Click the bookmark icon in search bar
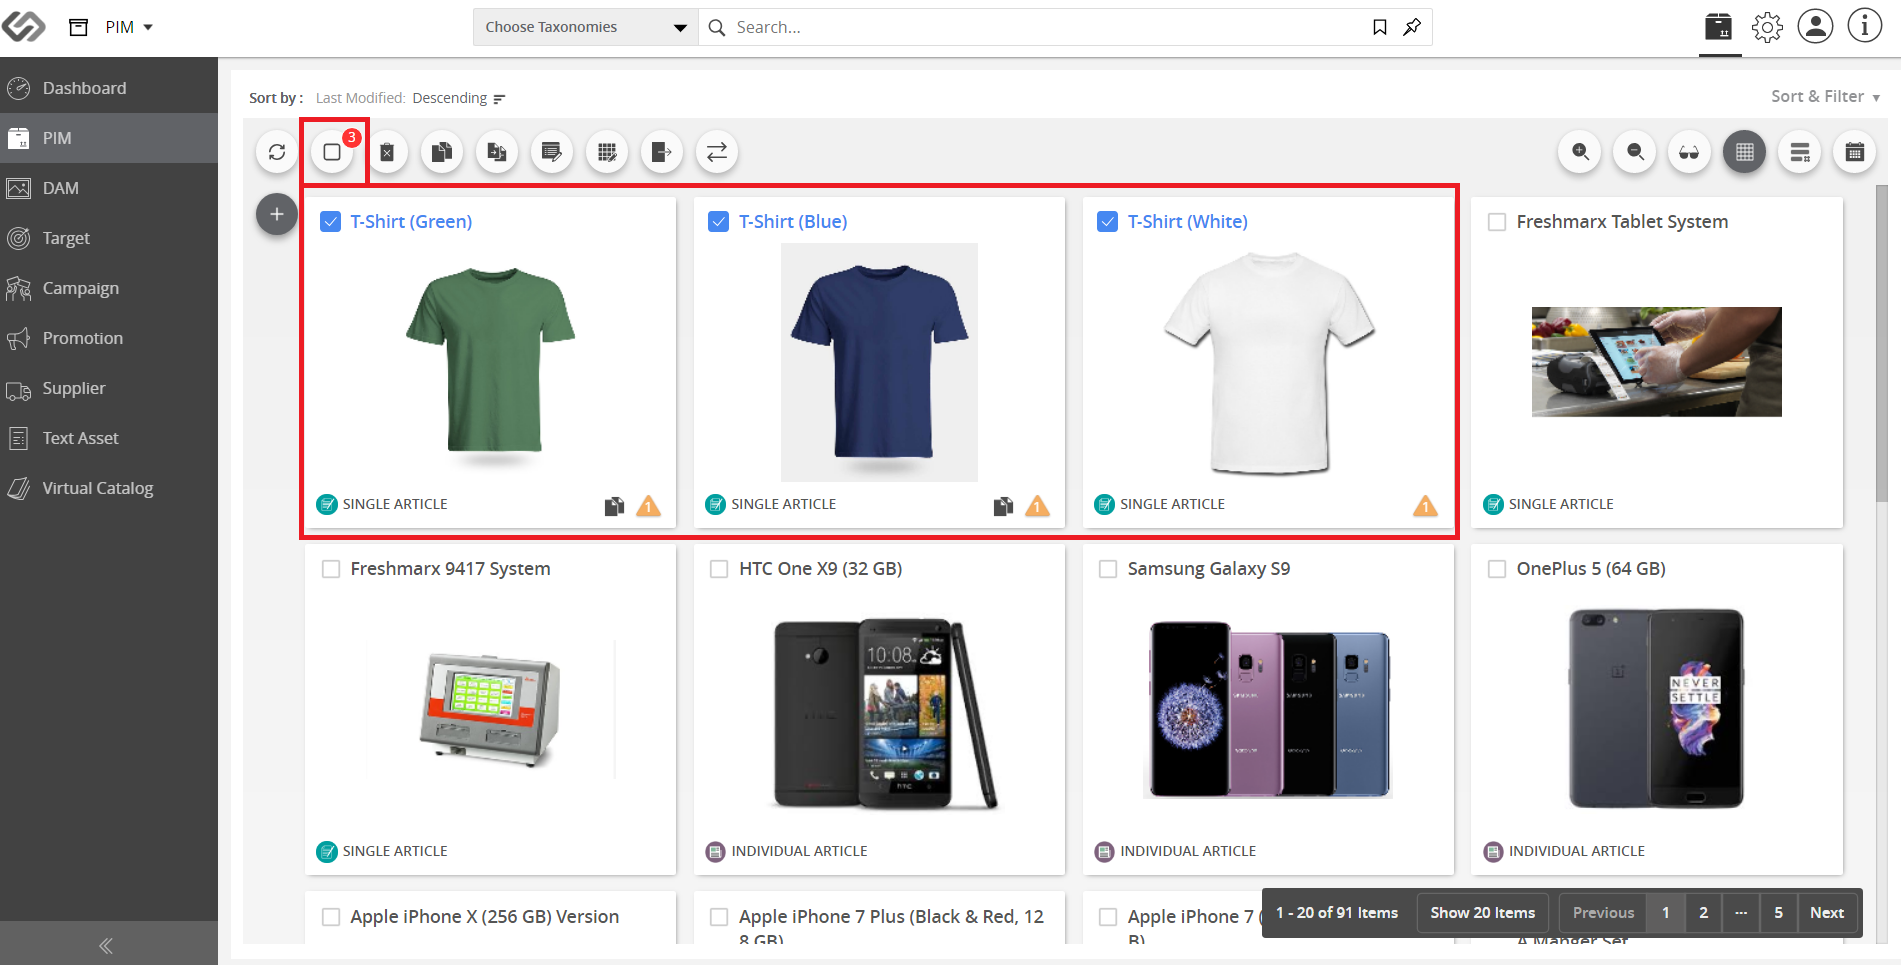The width and height of the screenshot is (1901, 965). tap(1380, 27)
